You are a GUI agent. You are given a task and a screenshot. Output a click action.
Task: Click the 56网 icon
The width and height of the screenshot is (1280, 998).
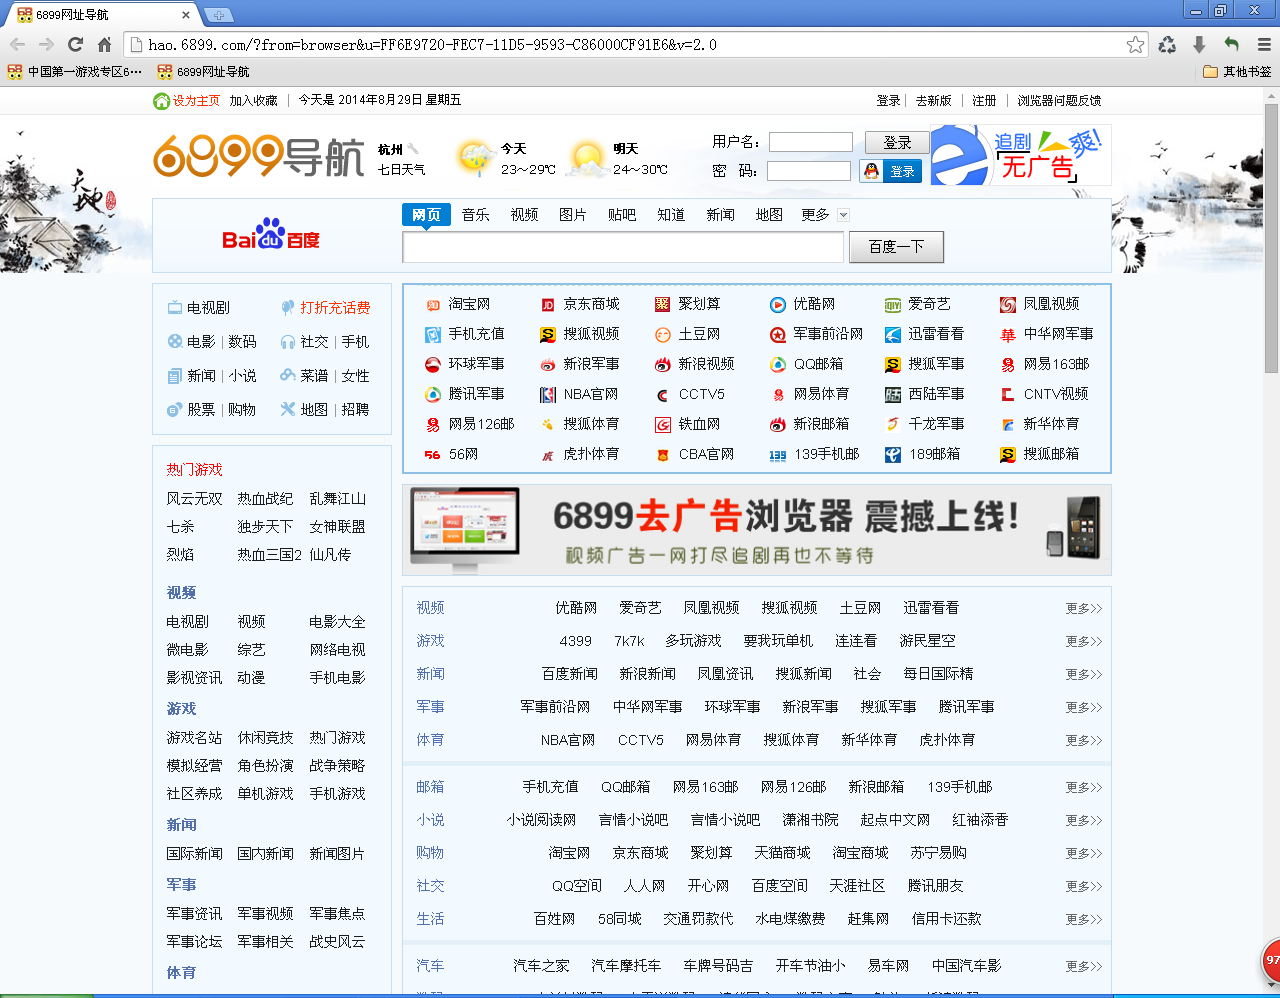433,455
